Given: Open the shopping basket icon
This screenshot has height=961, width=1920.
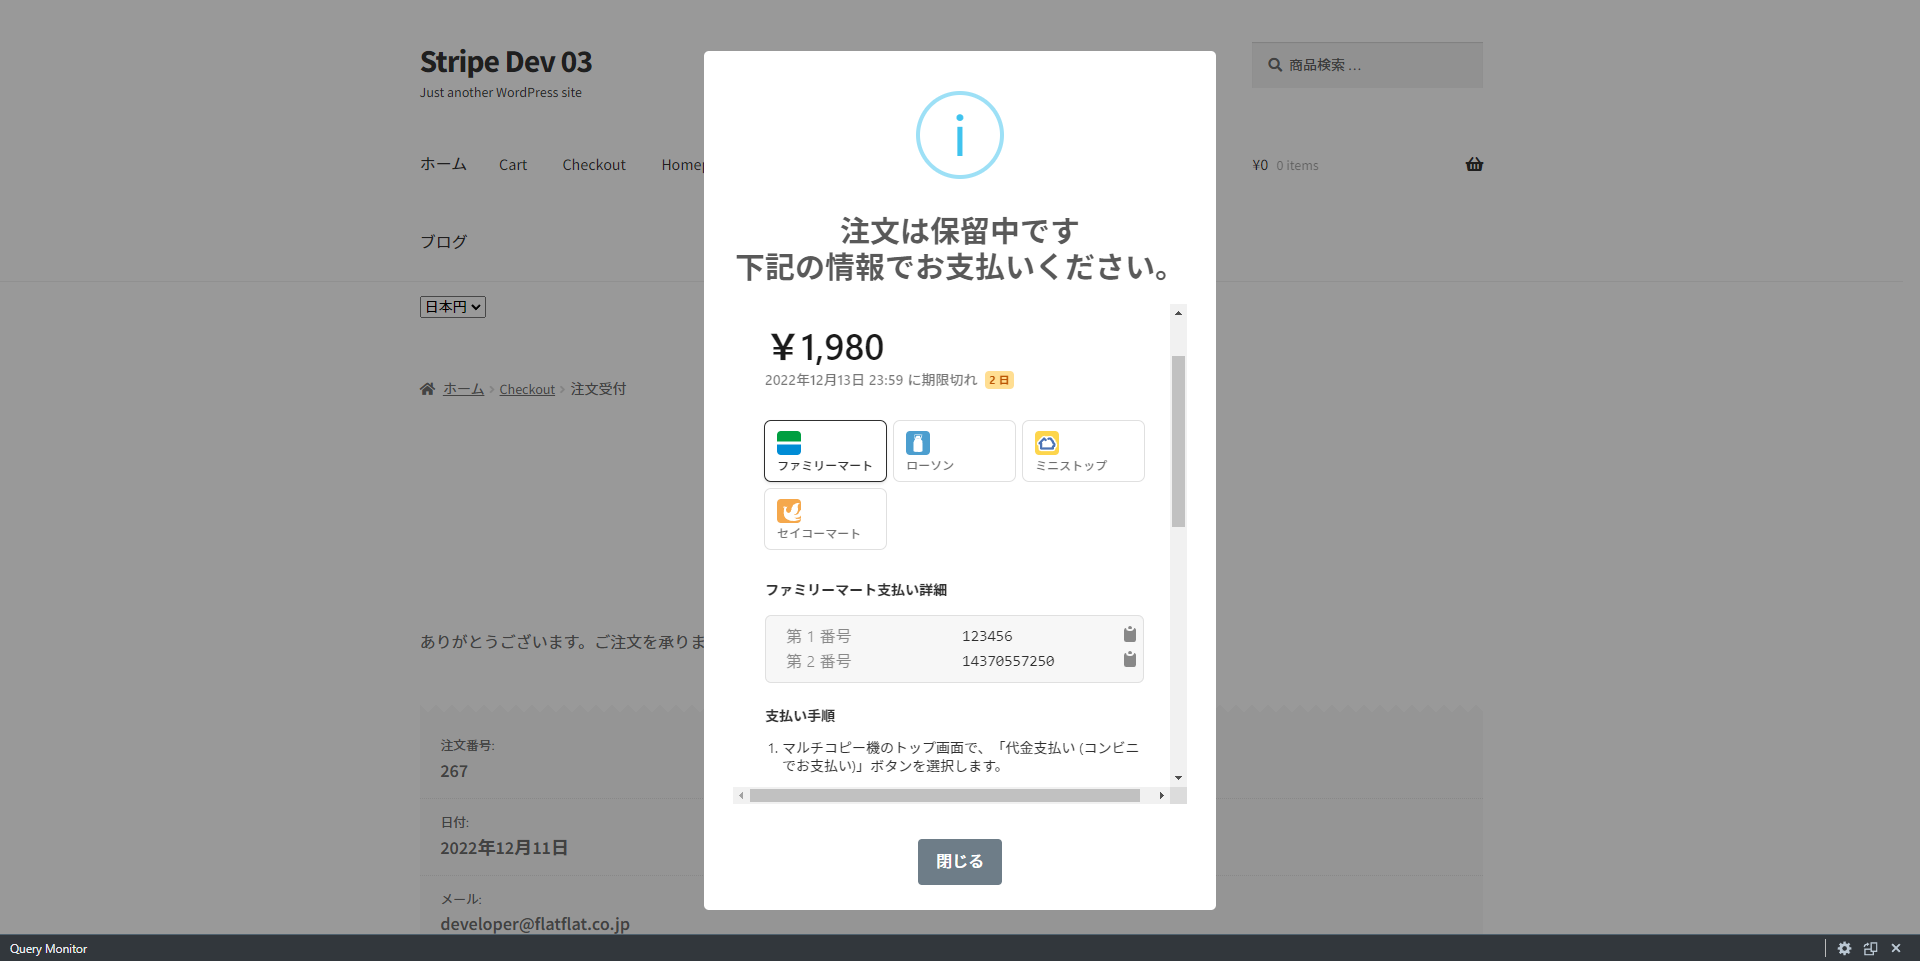Looking at the screenshot, I should pyautogui.click(x=1474, y=165).
